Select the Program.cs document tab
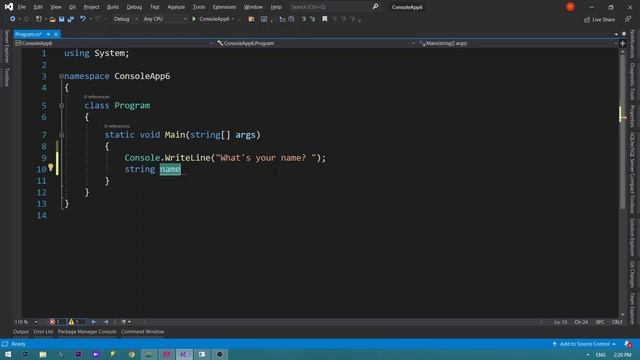 [29, 34]
